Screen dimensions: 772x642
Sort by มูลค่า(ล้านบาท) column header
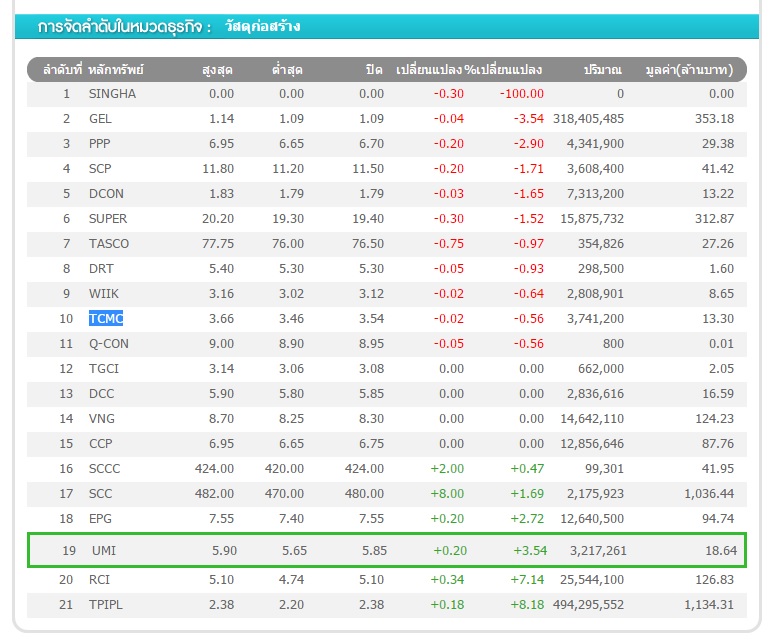(x=689, y=70)
